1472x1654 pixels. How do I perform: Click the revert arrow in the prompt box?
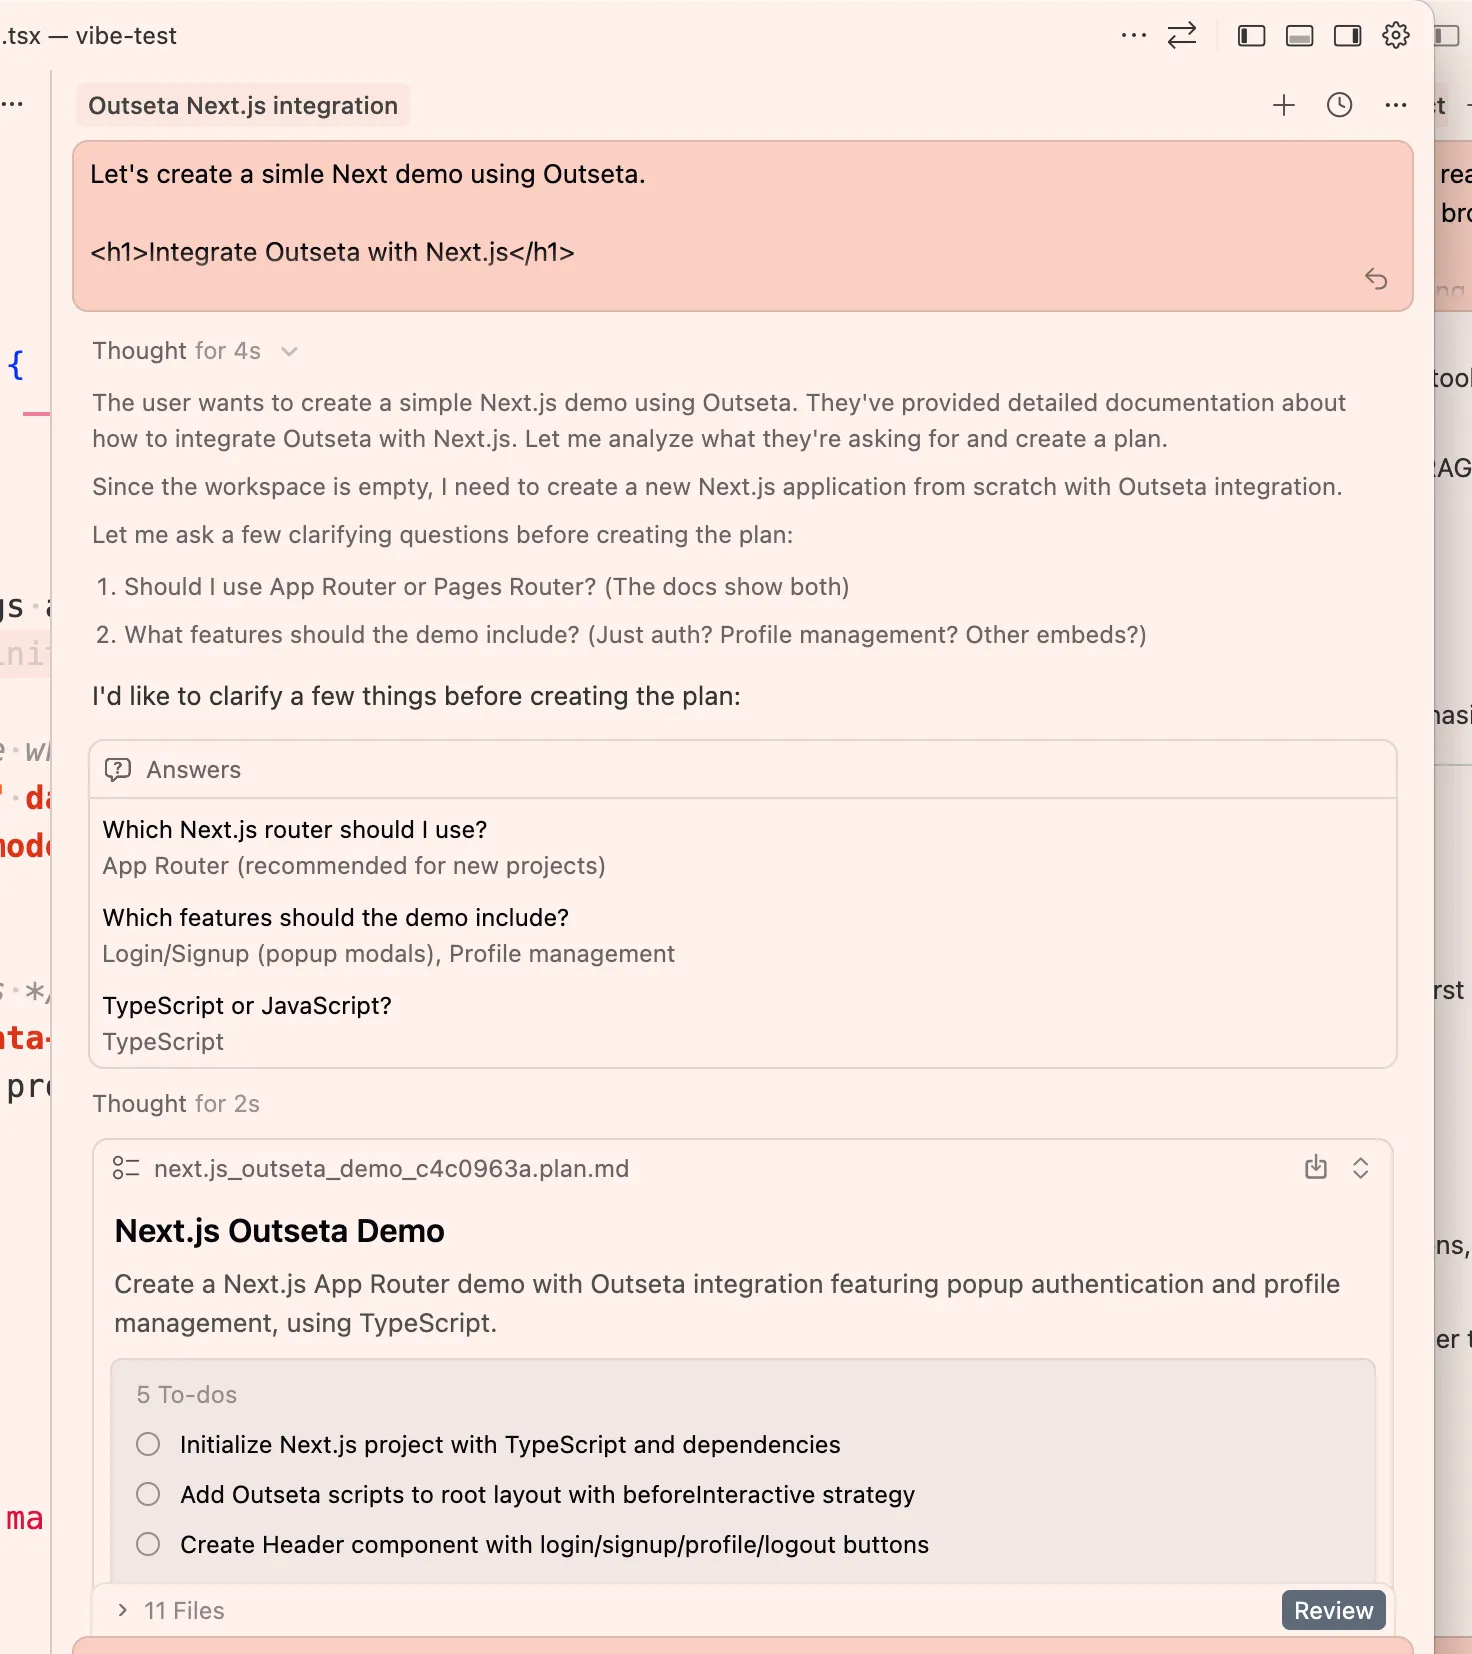click(1376, 279)
